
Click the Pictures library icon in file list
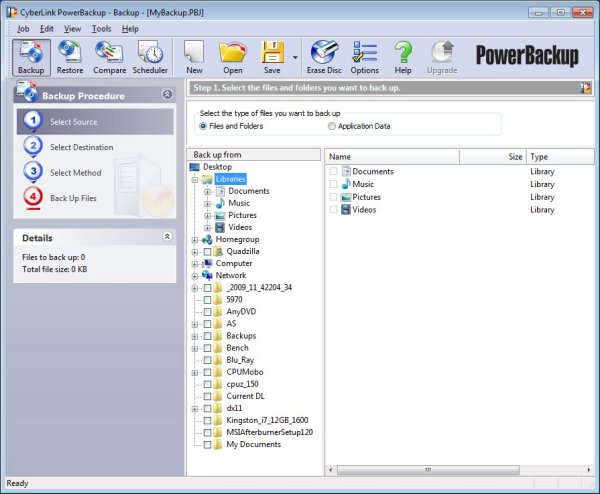coord(346,197)
